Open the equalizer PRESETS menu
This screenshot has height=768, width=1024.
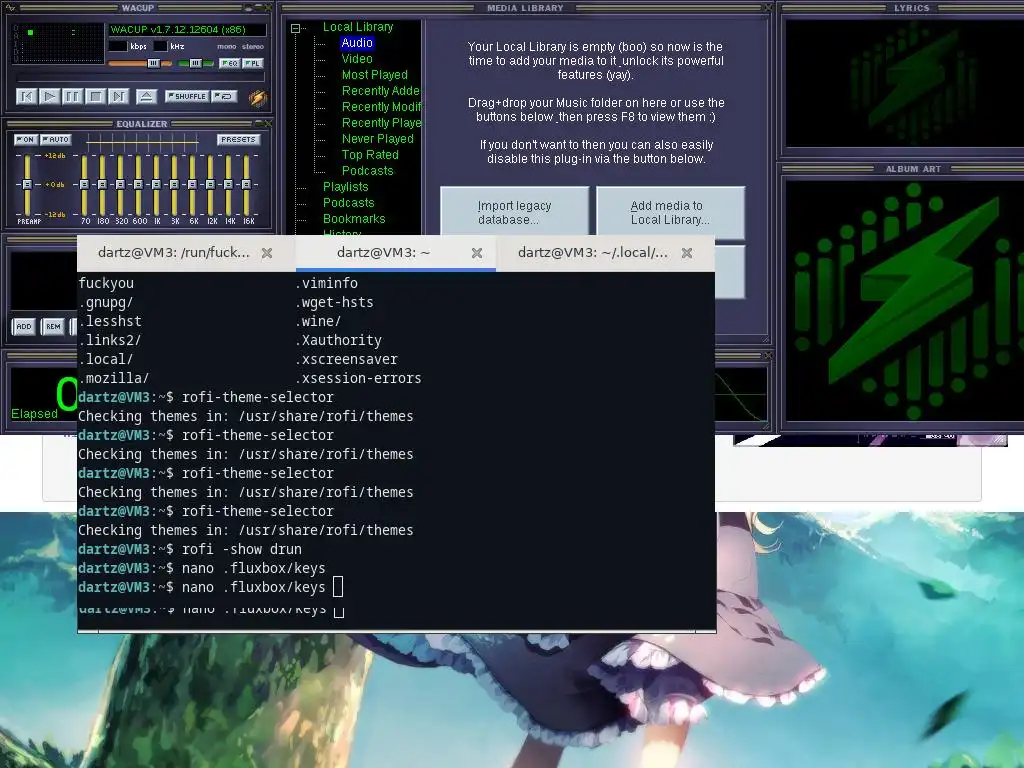[x=238, y=140]
